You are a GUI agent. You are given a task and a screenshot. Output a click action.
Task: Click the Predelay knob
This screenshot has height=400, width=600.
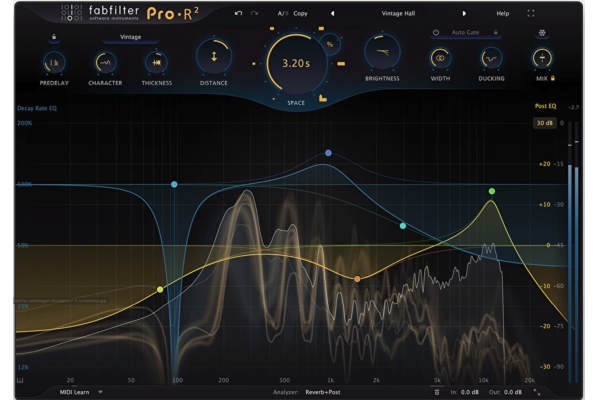coord(54,63)
